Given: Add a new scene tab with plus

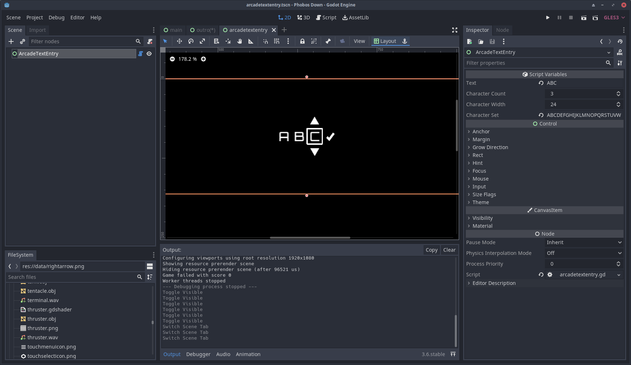Looking at the screenshot, I should pyautogui.click(x=284, y=30).
